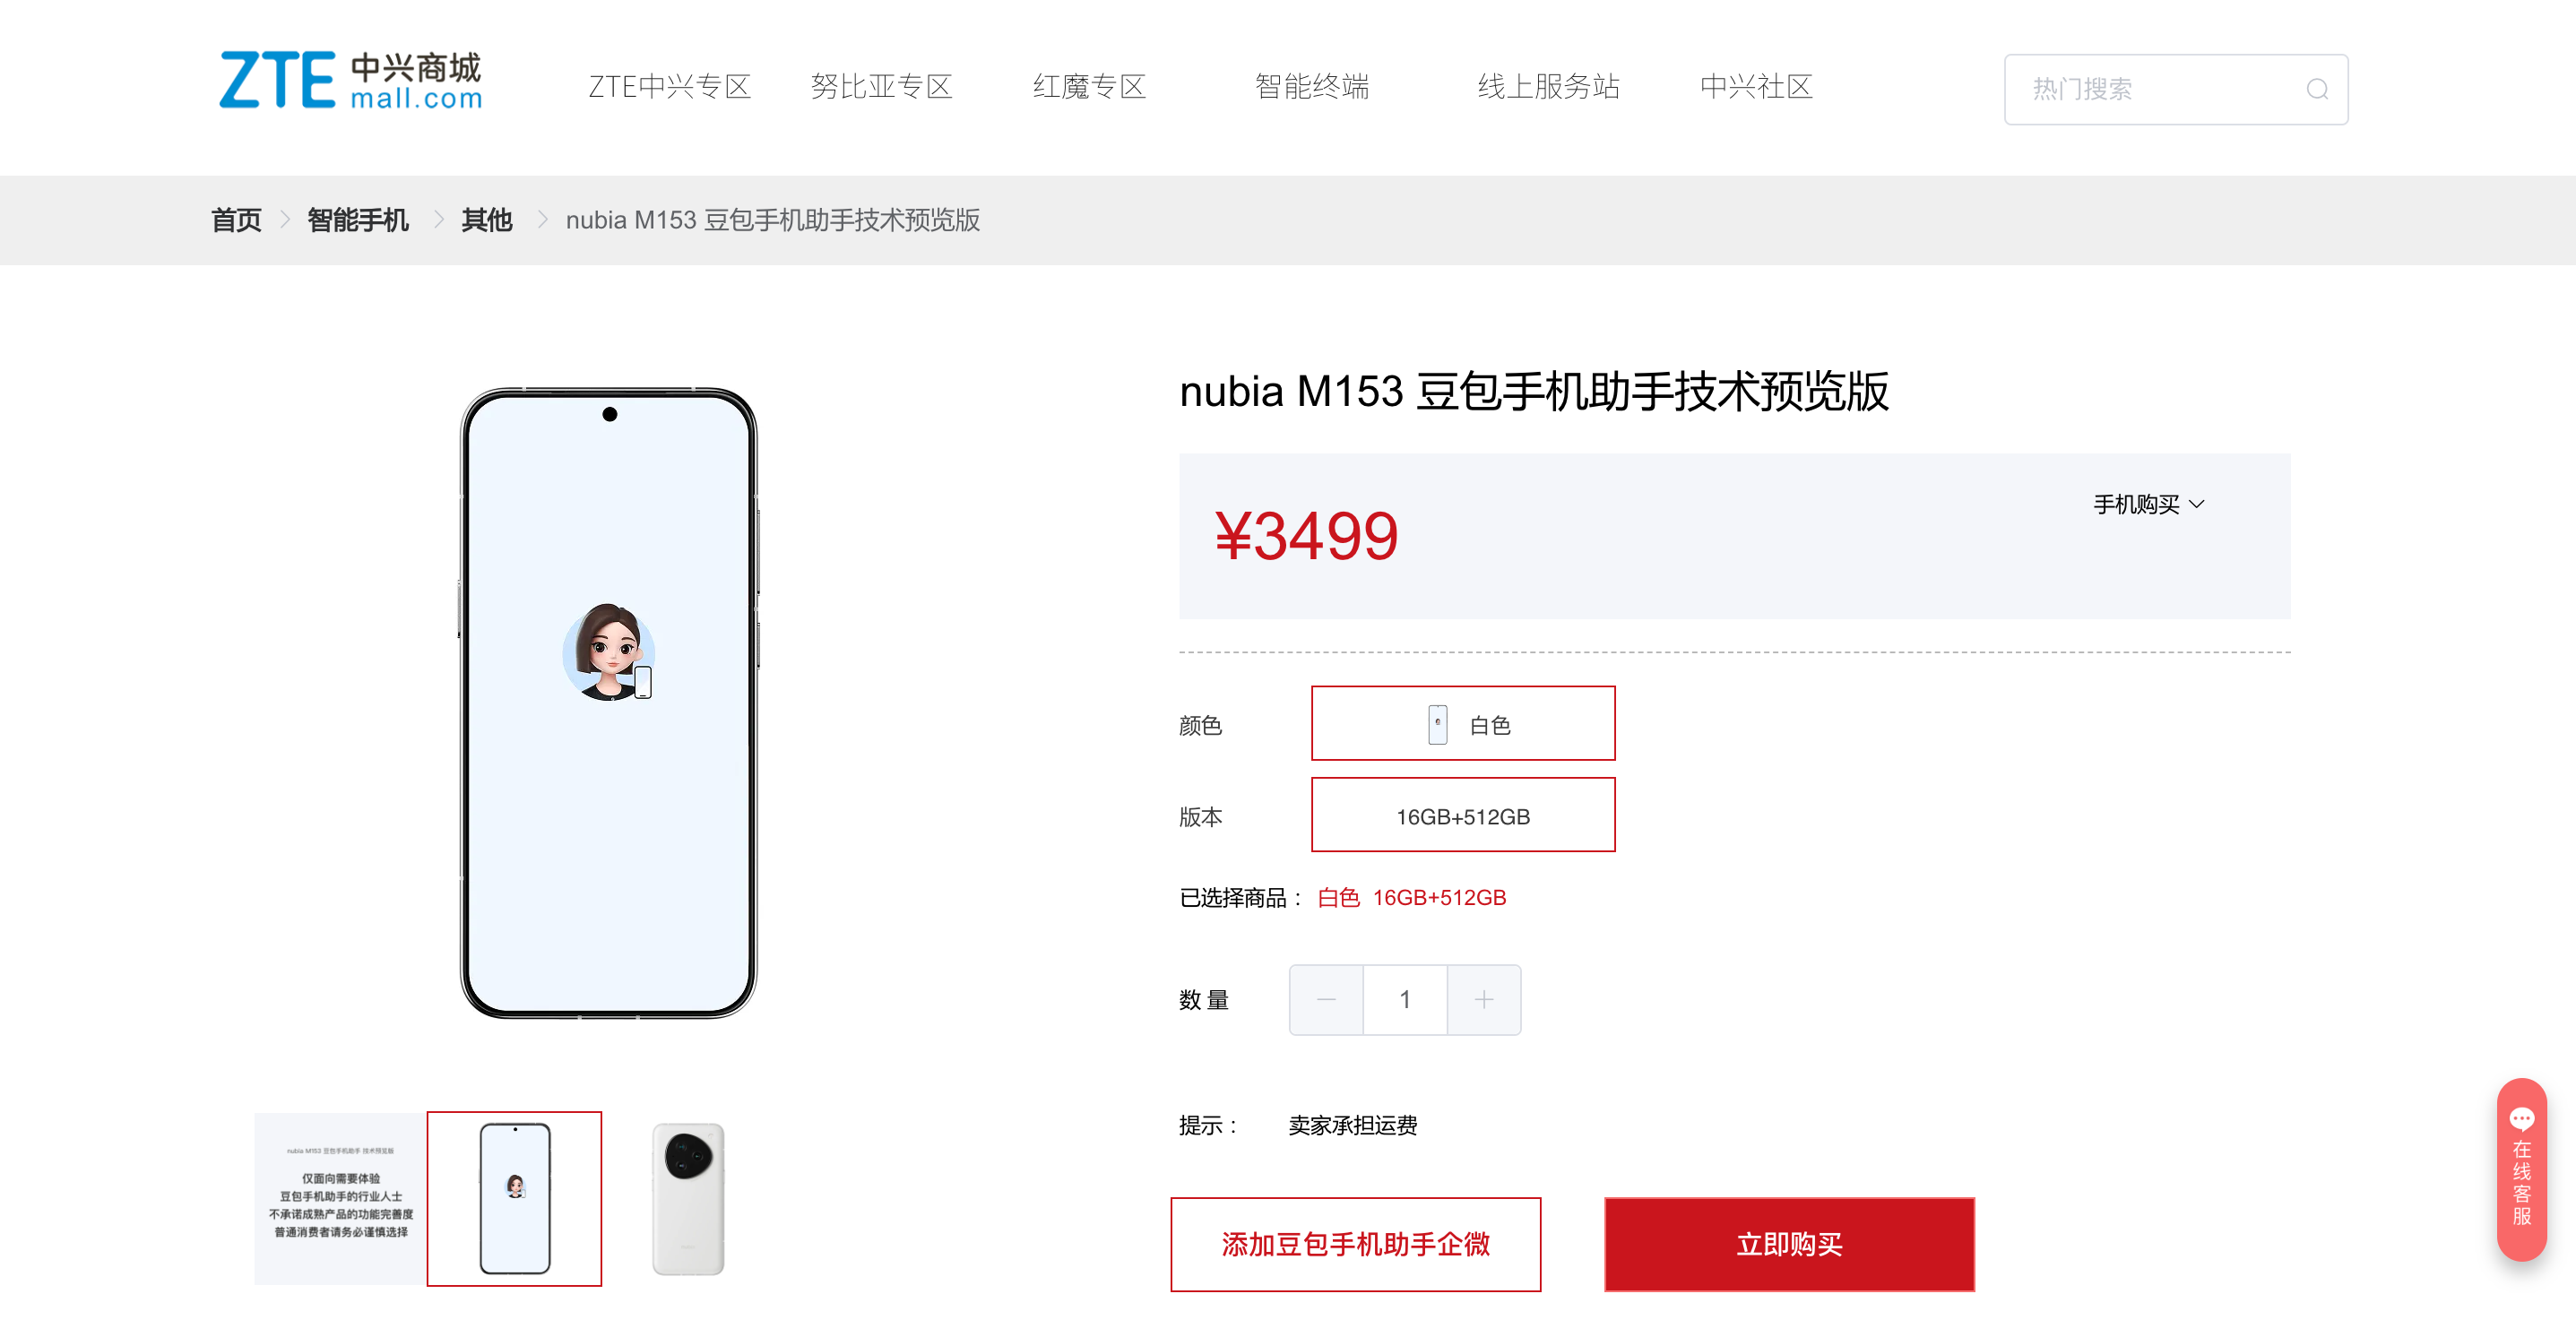Viewport: 2576px width, 1337px height.
Task: Select the white color option
Action: pos(1463,723)
